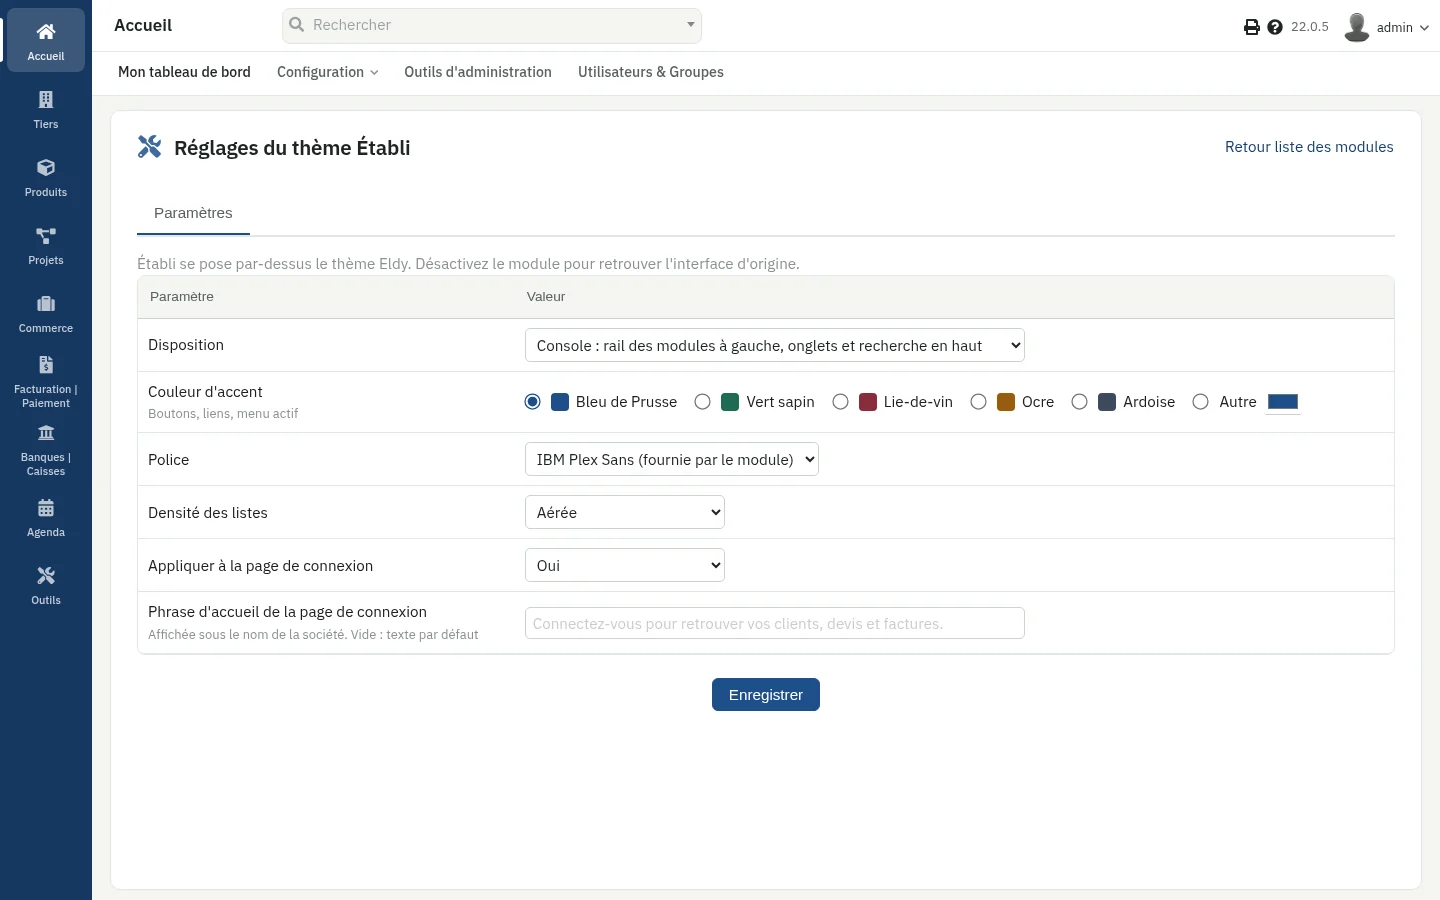Open the Agenda calendar icon
This screenshot has width=1440, height=900.
click(x=46, y=508)
